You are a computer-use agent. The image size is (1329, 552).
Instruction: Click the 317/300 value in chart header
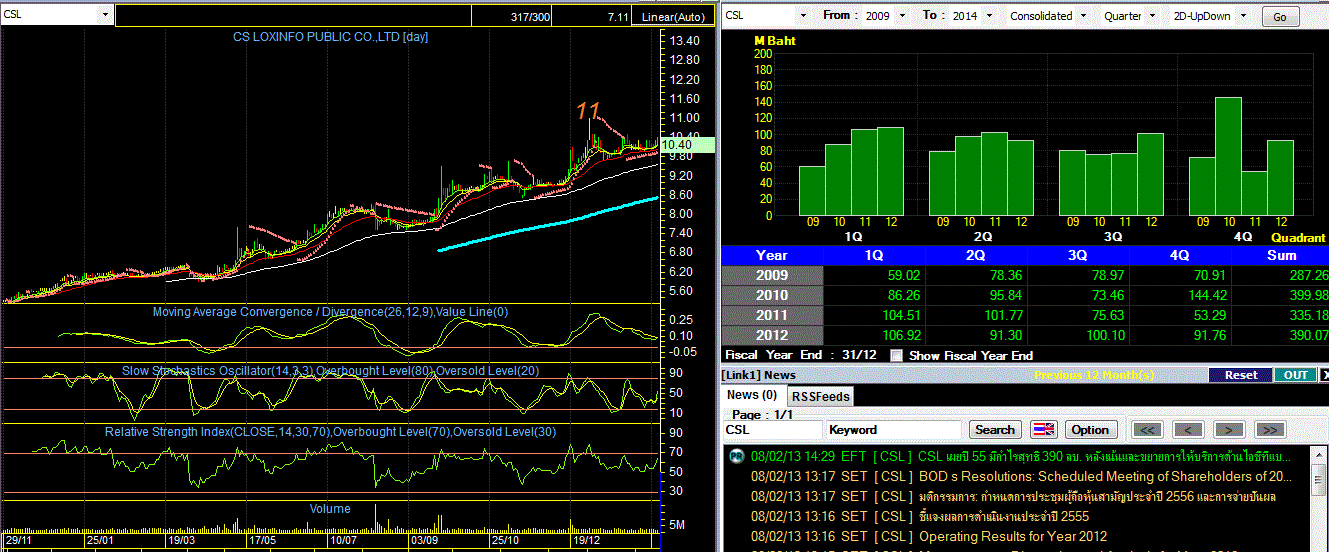(530, 17)
